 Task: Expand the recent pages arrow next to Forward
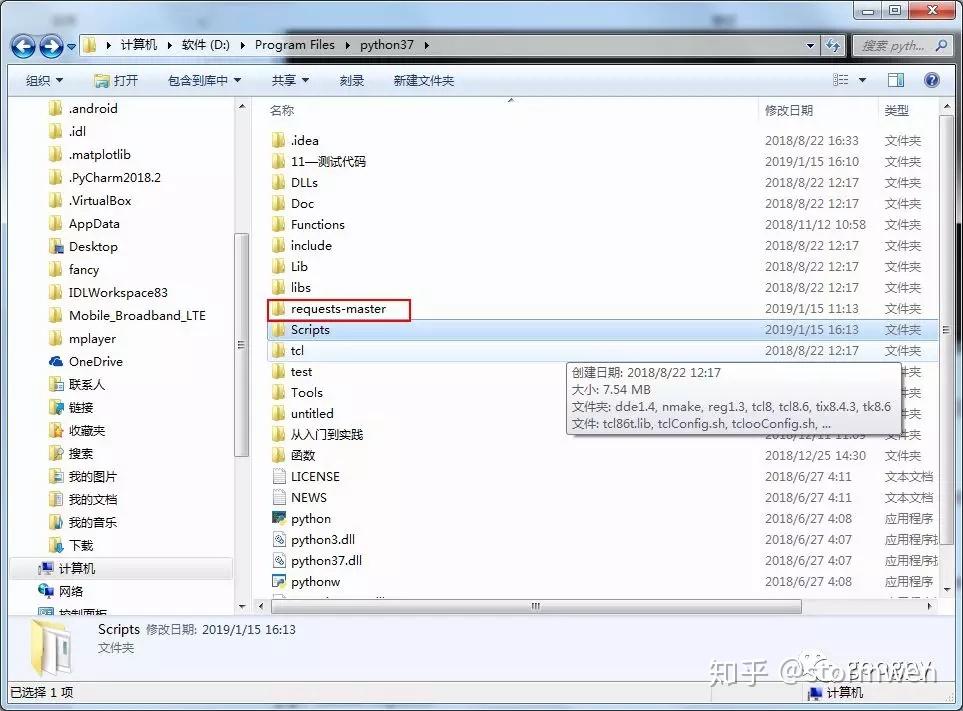pyautogui.click(x=71, y=47)
